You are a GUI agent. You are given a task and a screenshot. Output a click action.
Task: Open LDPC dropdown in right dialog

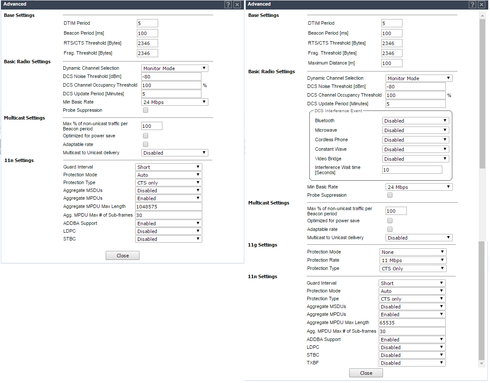412,347
